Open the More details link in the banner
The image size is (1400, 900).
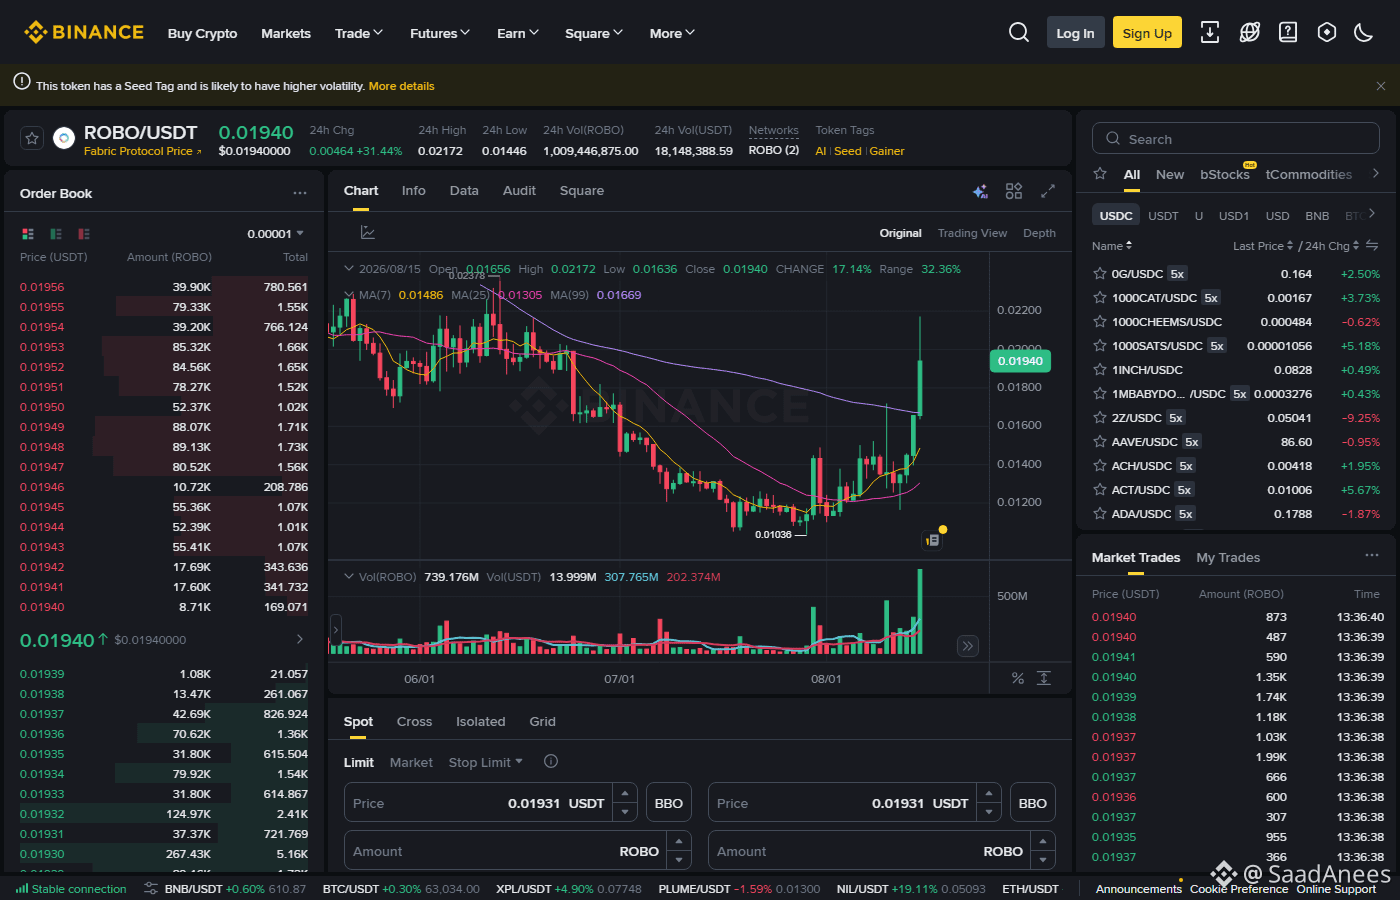click(402, 86)
